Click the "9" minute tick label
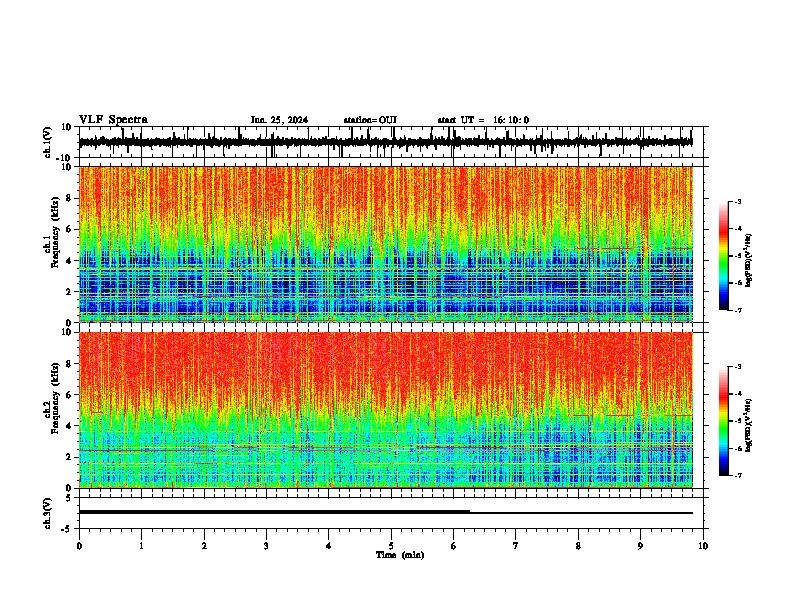The width and height of the screenshot is (792, 612). (640, 546)
